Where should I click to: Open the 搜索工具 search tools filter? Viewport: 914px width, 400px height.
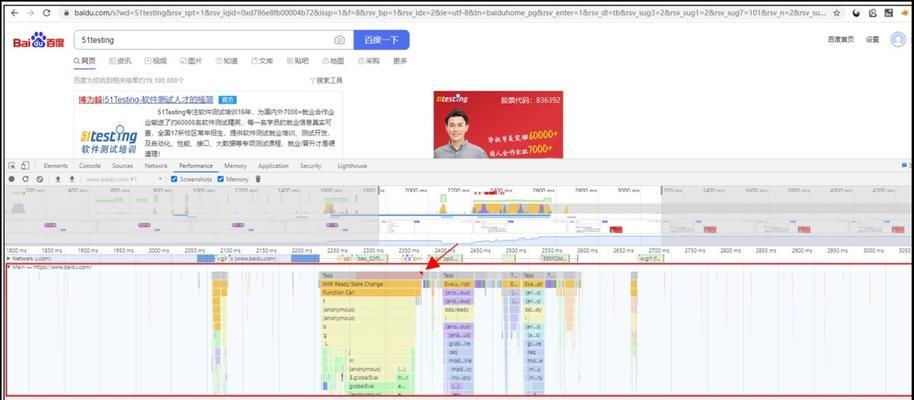point(326,80)
